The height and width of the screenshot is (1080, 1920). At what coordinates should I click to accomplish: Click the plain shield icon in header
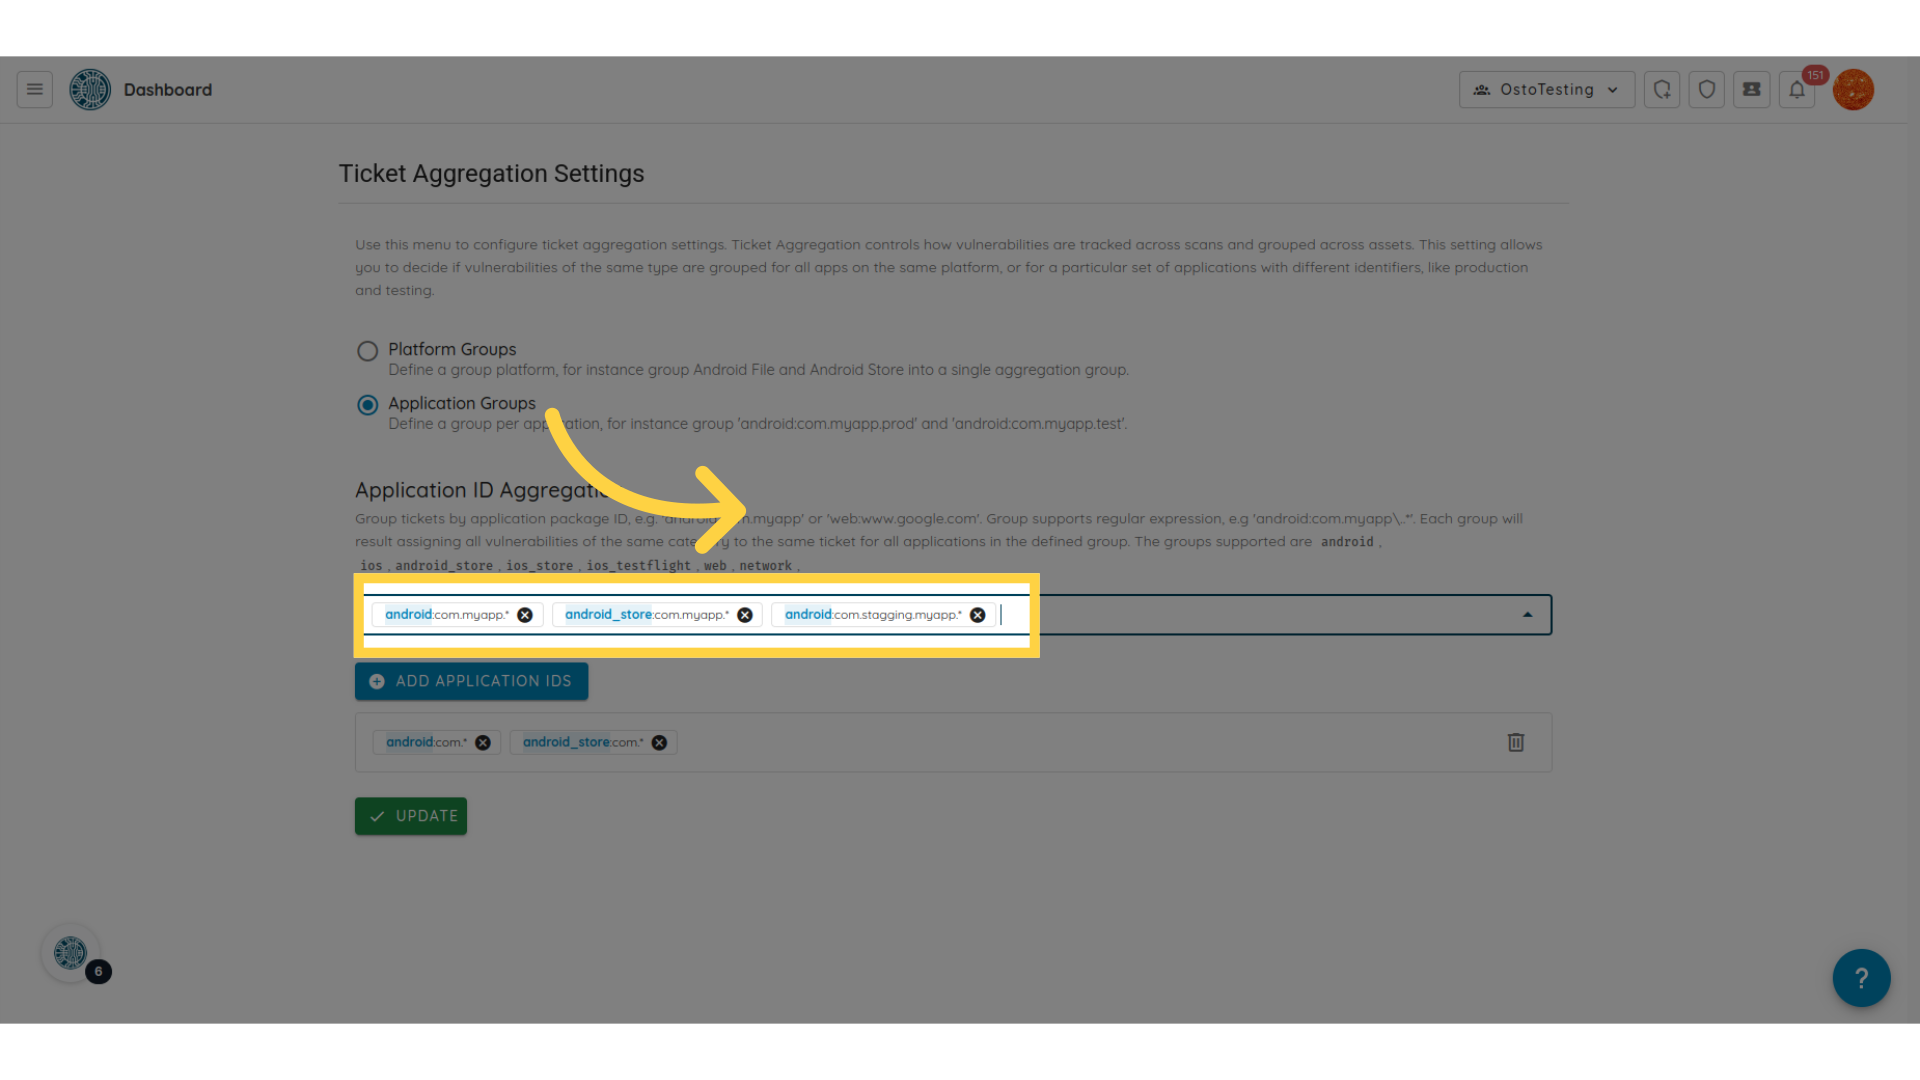[x=1706, y=90]
